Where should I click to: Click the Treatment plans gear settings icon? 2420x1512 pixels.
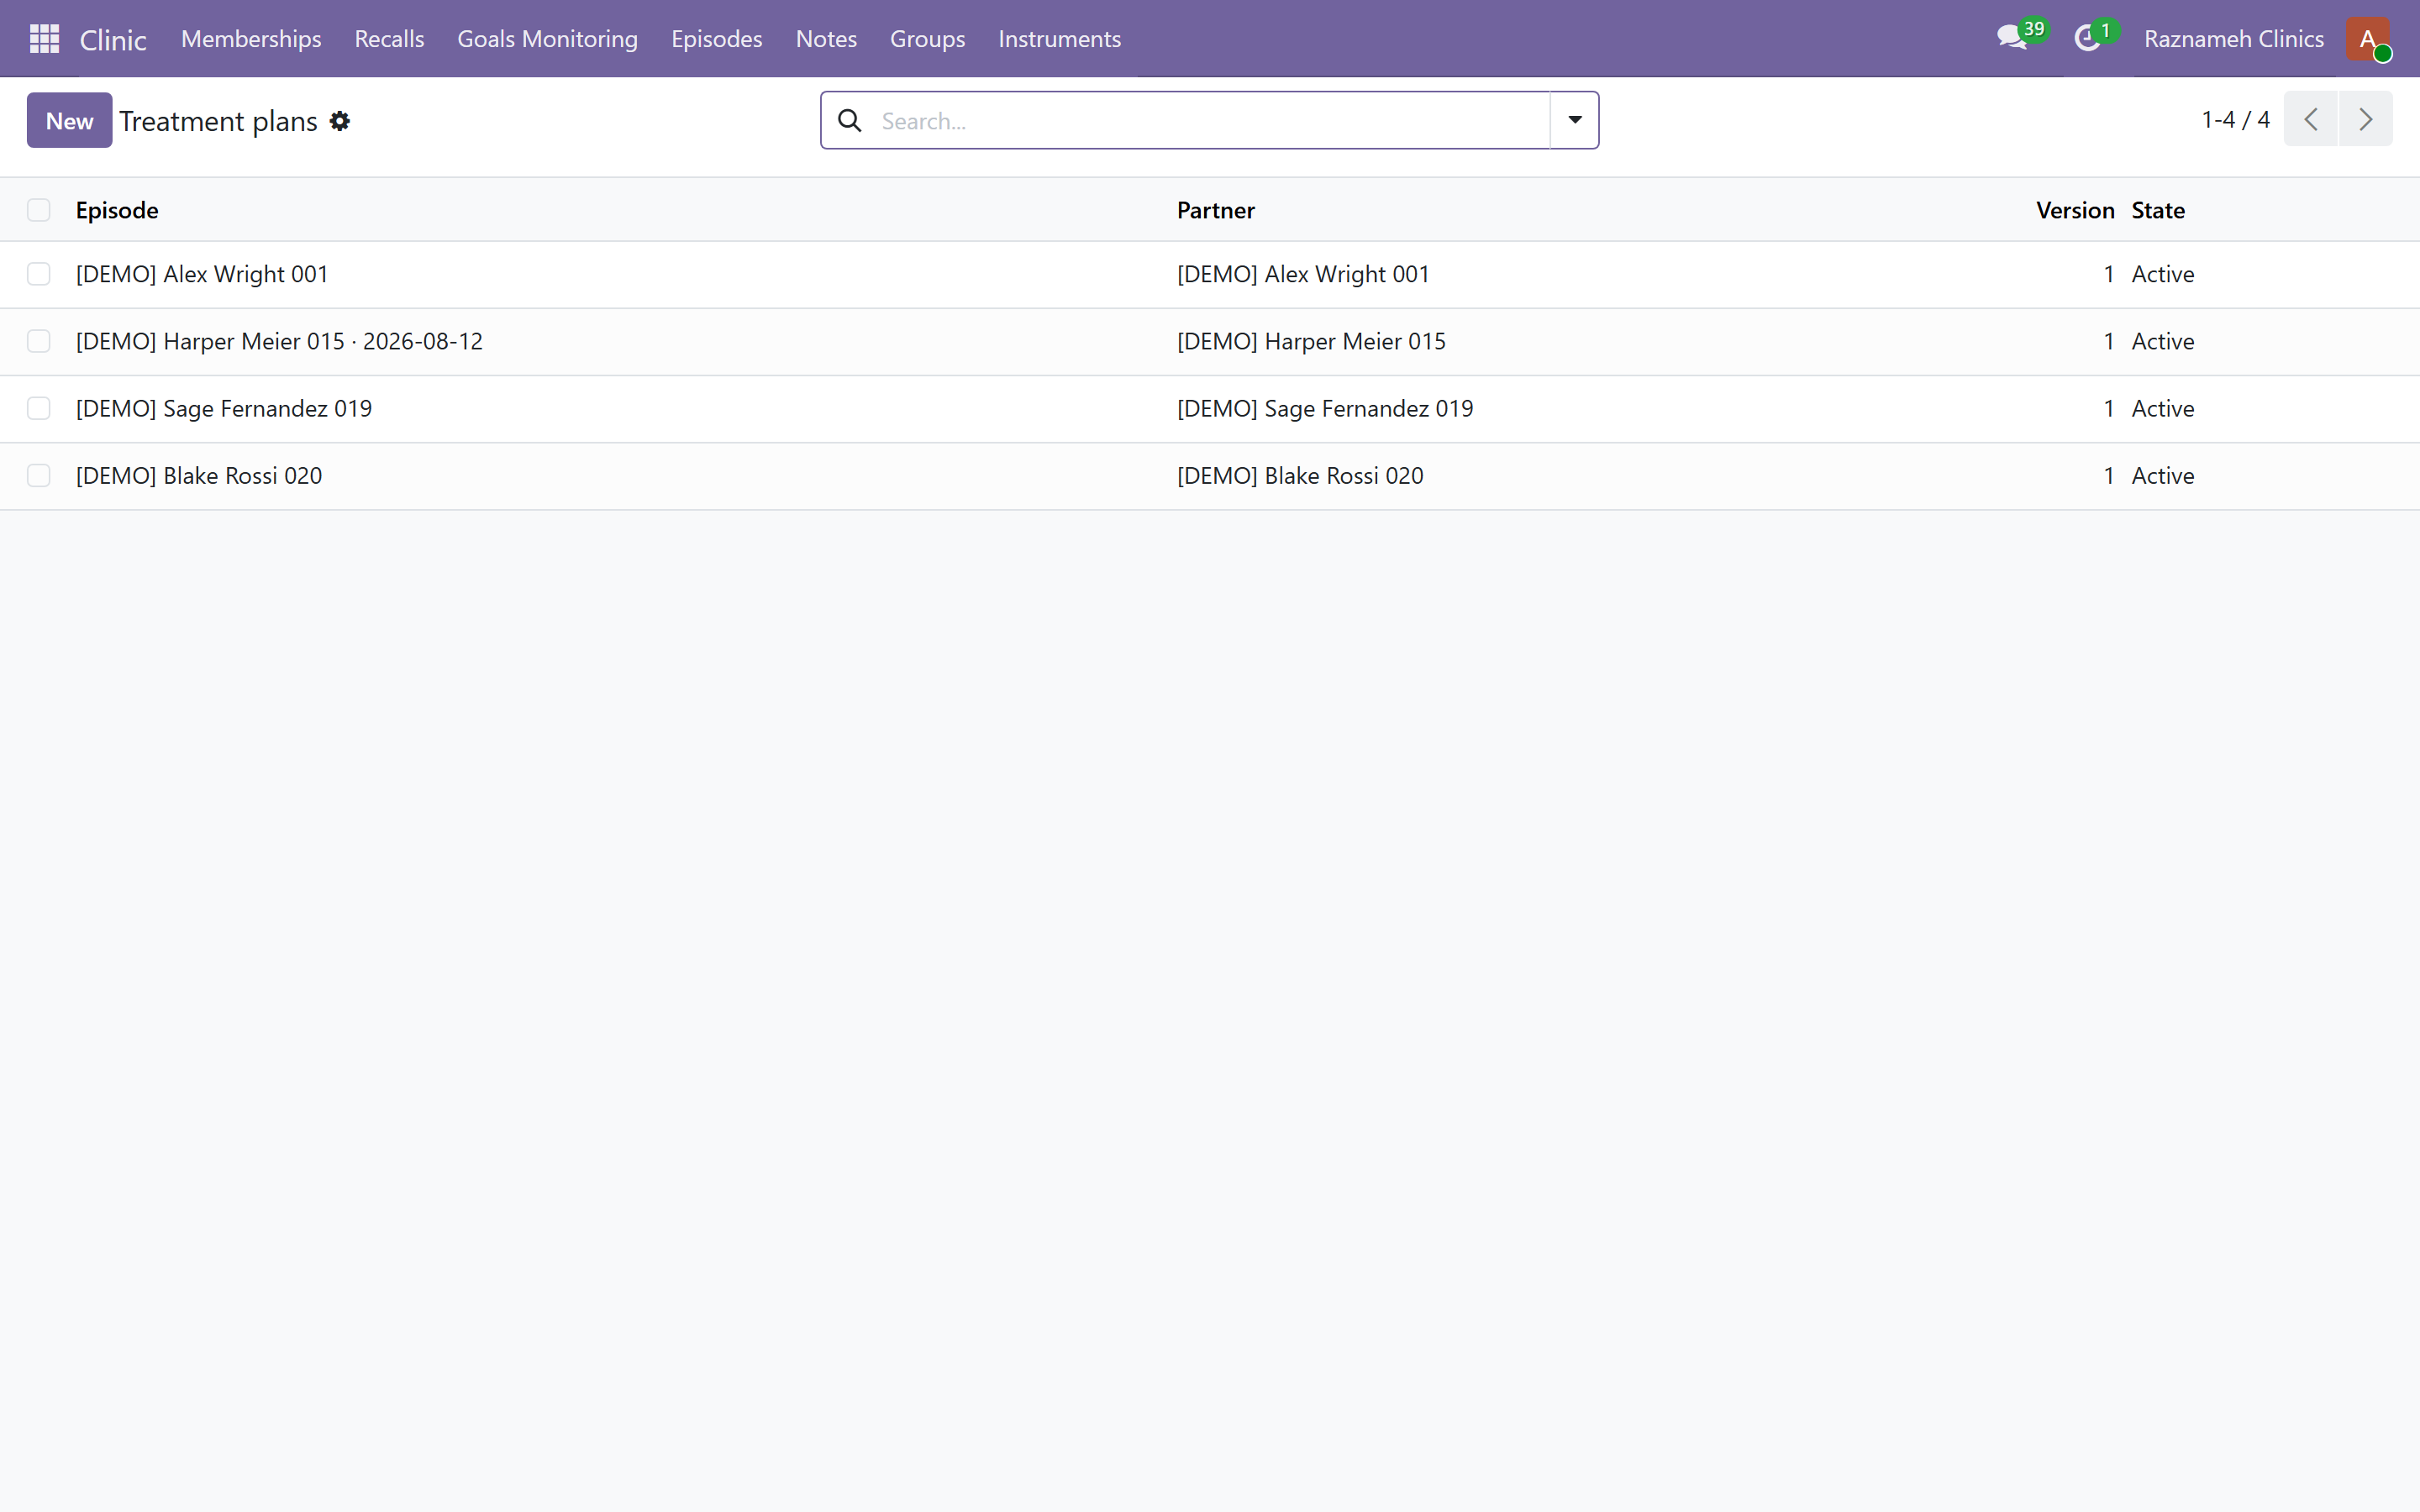click(340, 121)
